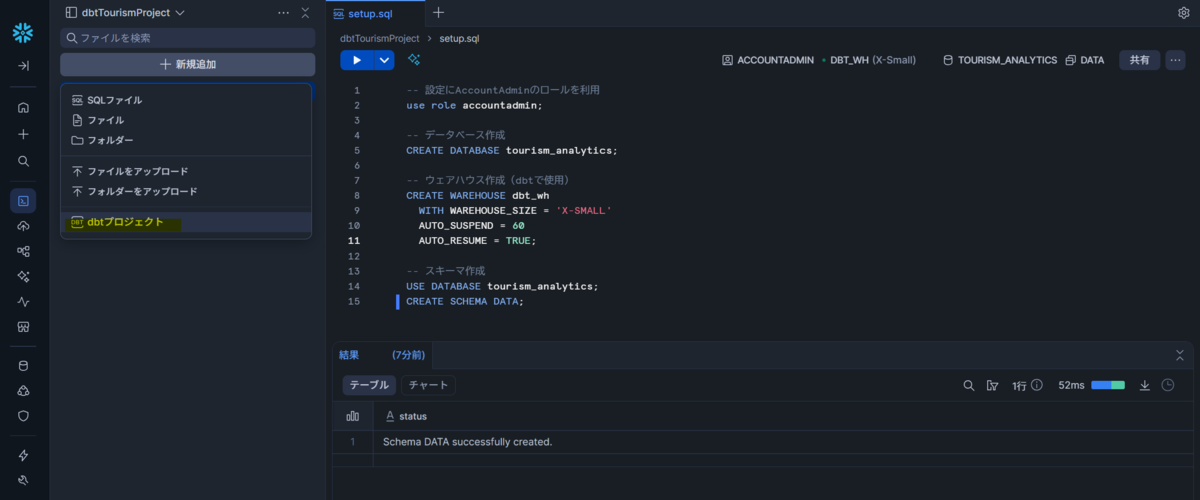This screenshot has height=500, width=1200.
Task: Click the Schema DATA successfully created cell
Action: point(467,441)
